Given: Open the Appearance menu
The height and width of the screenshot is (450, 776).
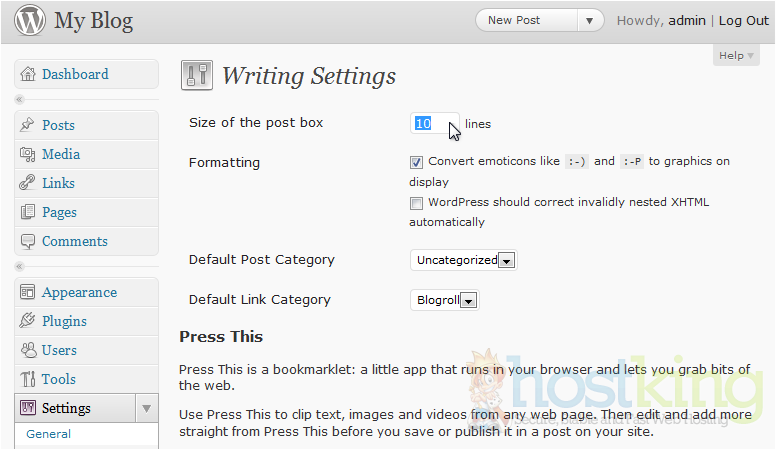Looking at the screenshot, I should click(x=79, y=292).
